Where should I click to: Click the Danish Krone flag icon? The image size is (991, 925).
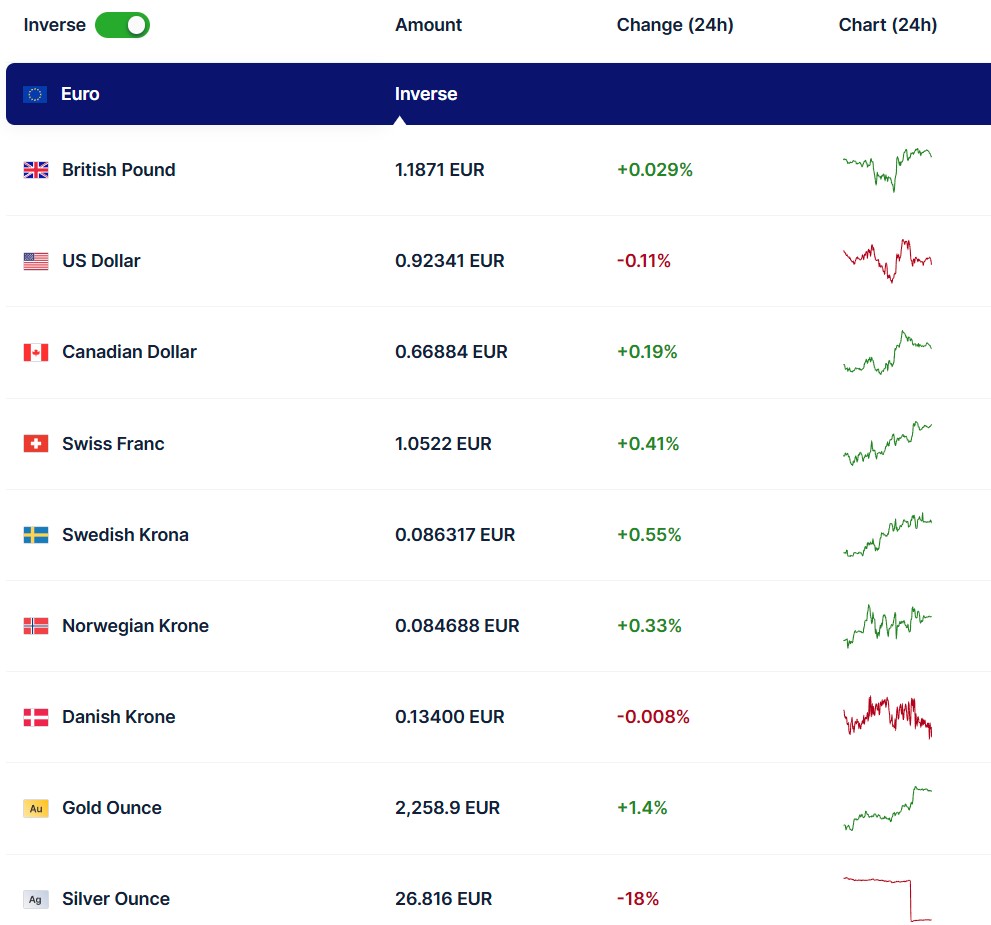pyautogui.click(x=36, y=717)
